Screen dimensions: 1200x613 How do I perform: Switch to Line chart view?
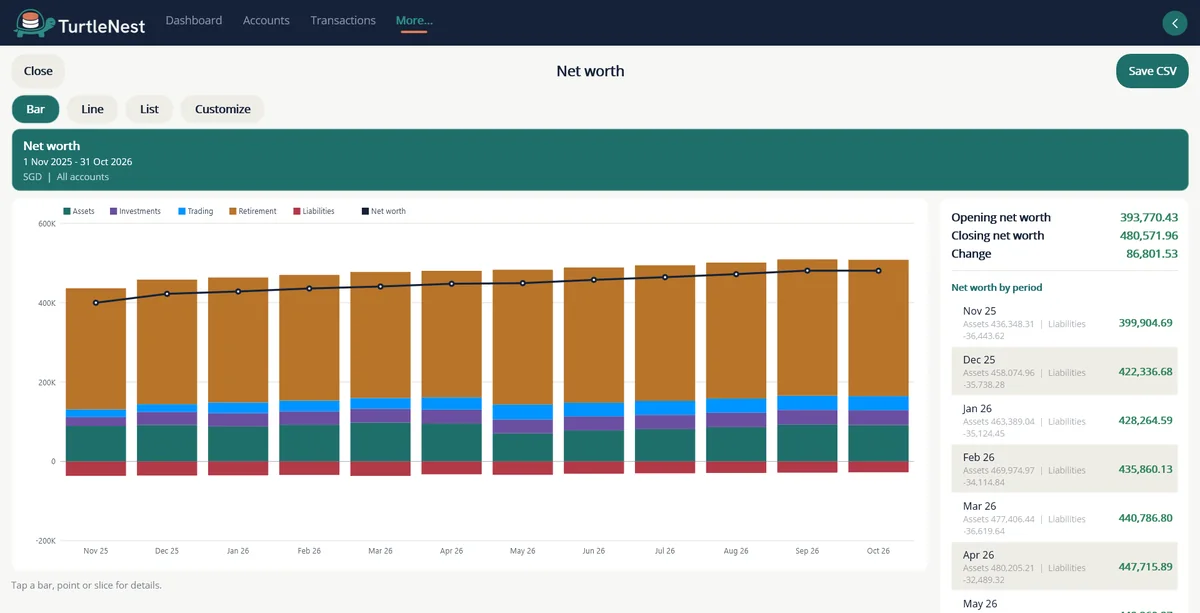click(x=92, y=109)
